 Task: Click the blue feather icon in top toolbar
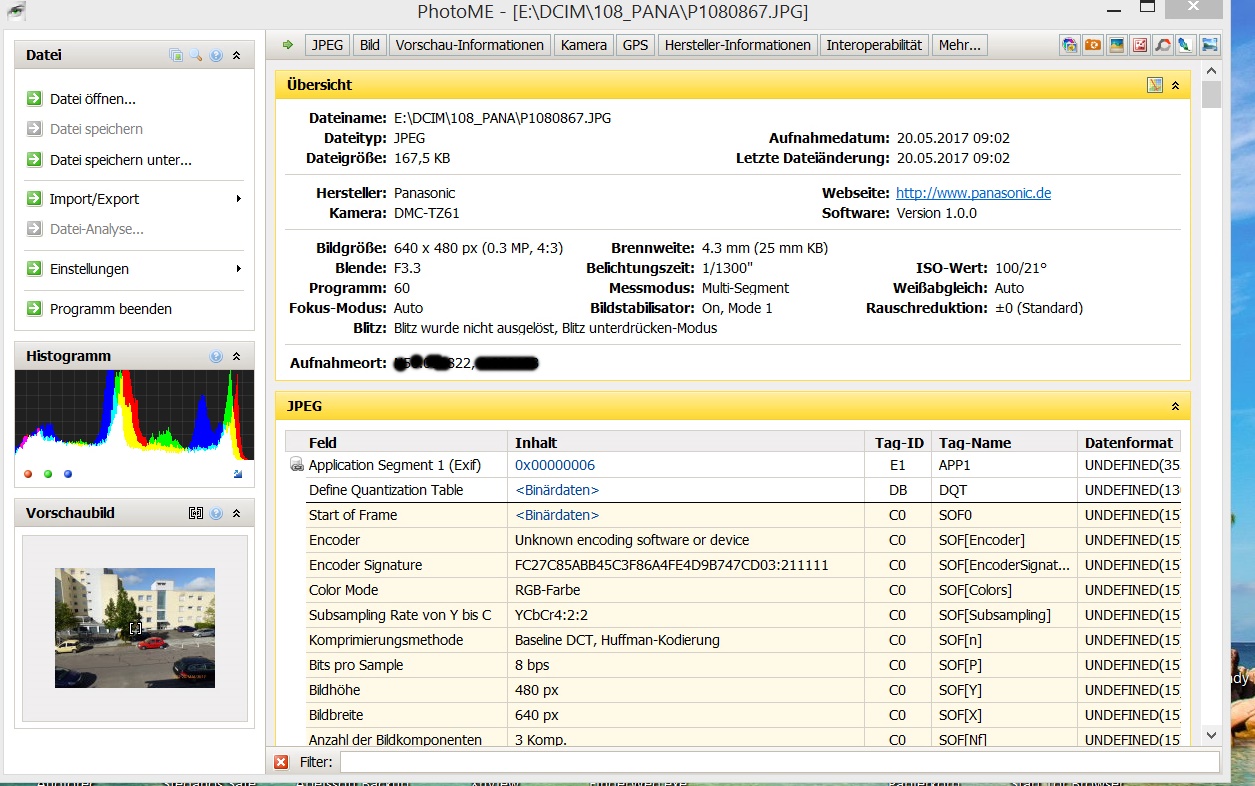pos(1185,45)
